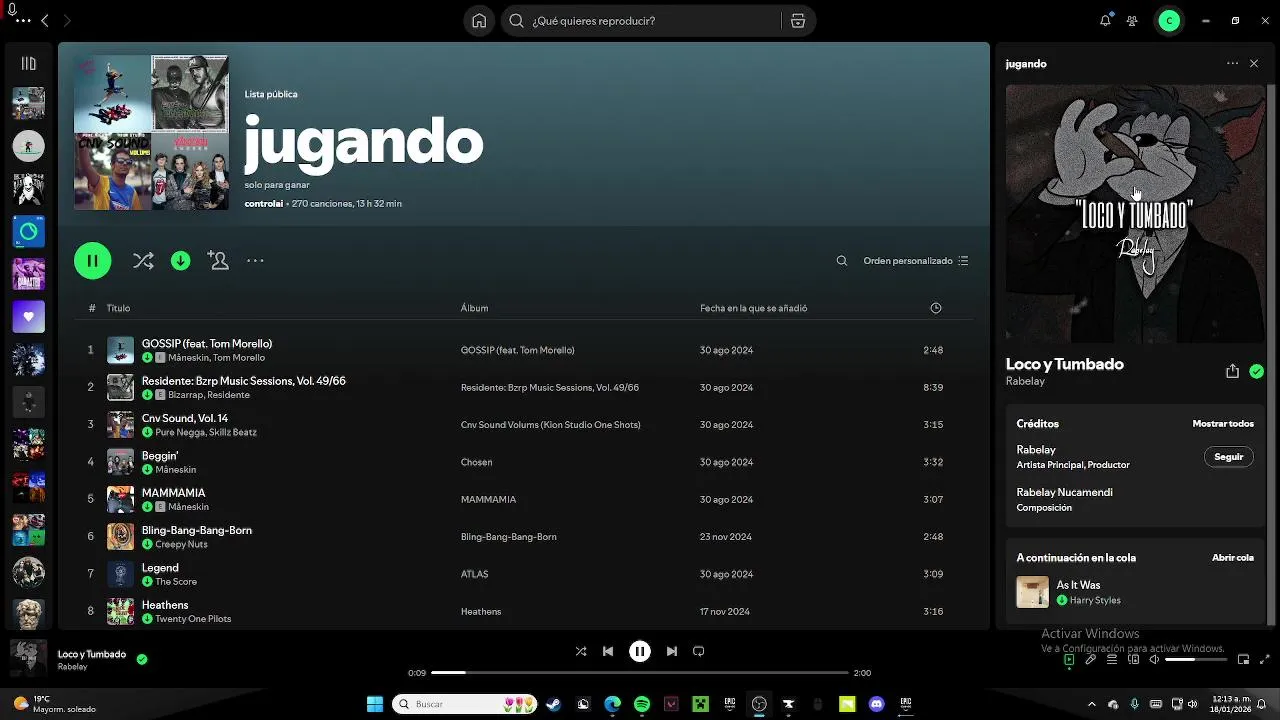This screenshot has height=720, width=1280.
Task: Click Mostrar todos in Créditos section
Action: (1223, 424)
